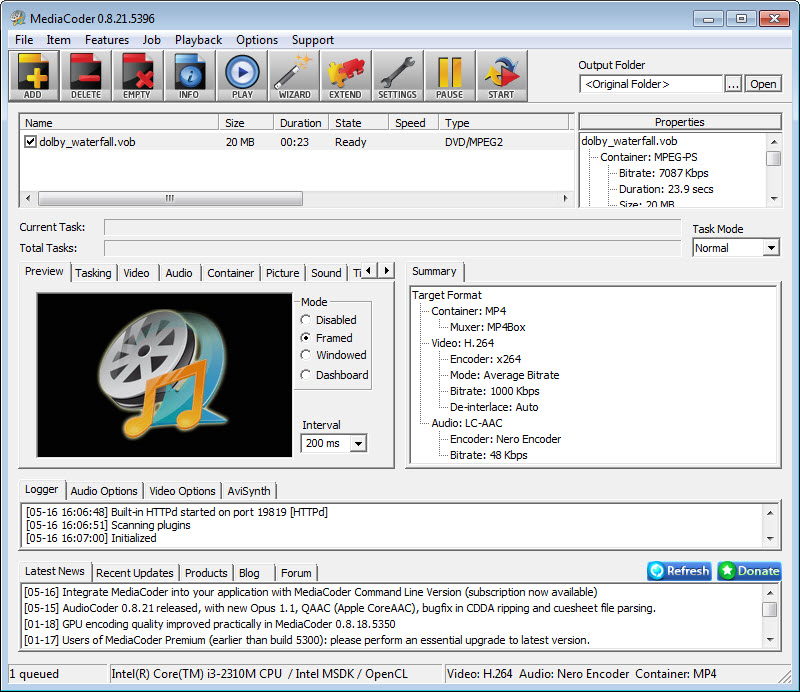
Task: Sort the file list by Name column
Action: tap(119, 123)
